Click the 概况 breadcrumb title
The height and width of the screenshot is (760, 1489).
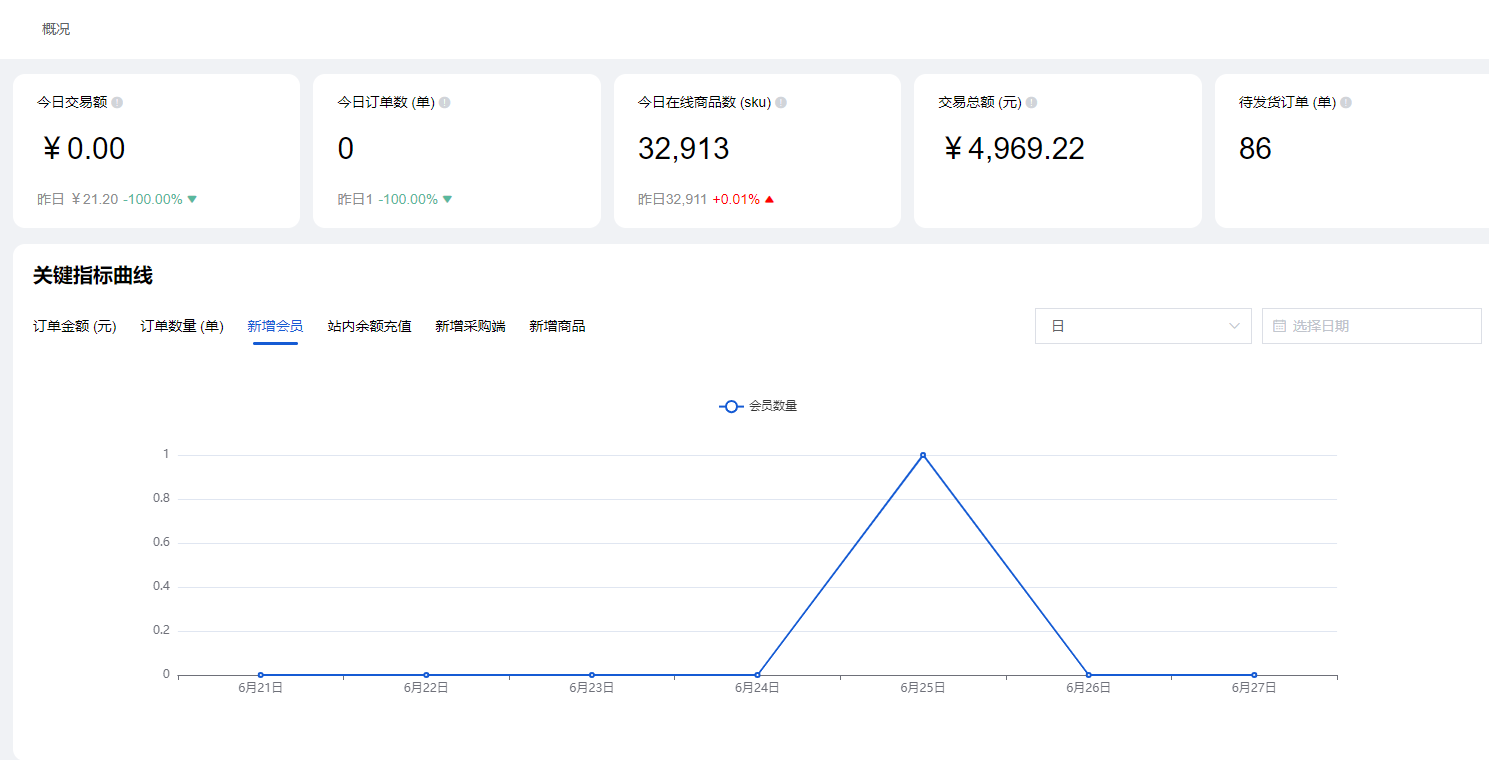click(56, 29)
